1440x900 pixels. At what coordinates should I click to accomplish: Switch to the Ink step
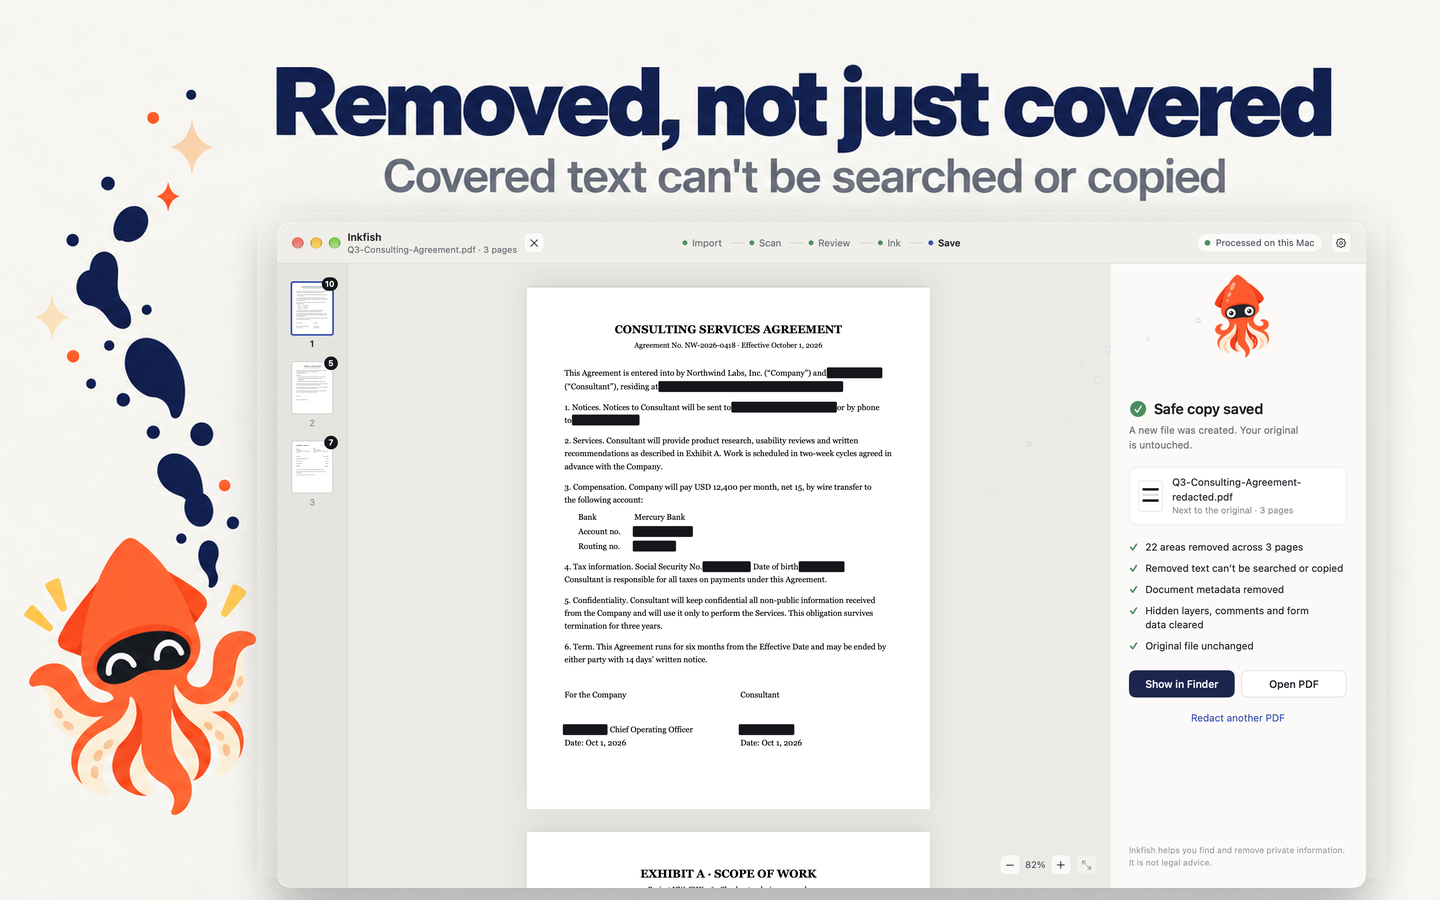(x=889, y=243)
